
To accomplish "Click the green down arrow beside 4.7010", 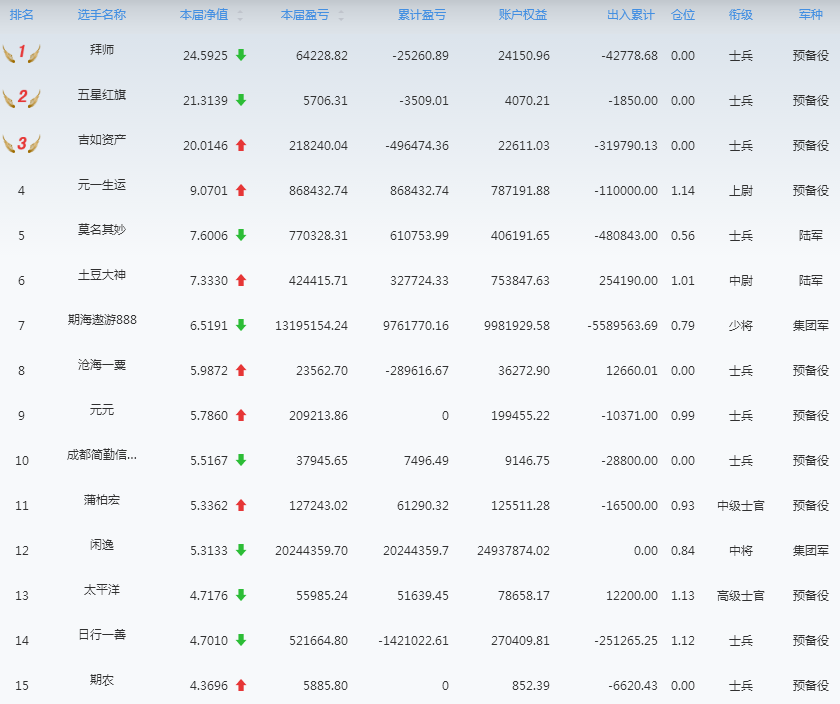I will coord(241,640).
